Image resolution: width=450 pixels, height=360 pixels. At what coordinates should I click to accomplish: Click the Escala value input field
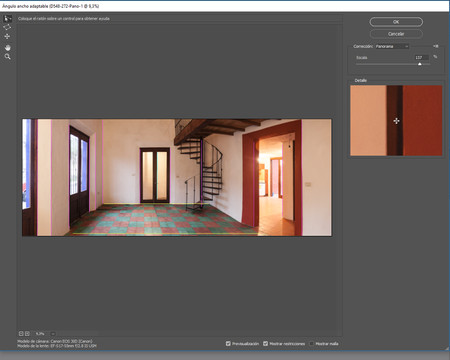(422, 57)
